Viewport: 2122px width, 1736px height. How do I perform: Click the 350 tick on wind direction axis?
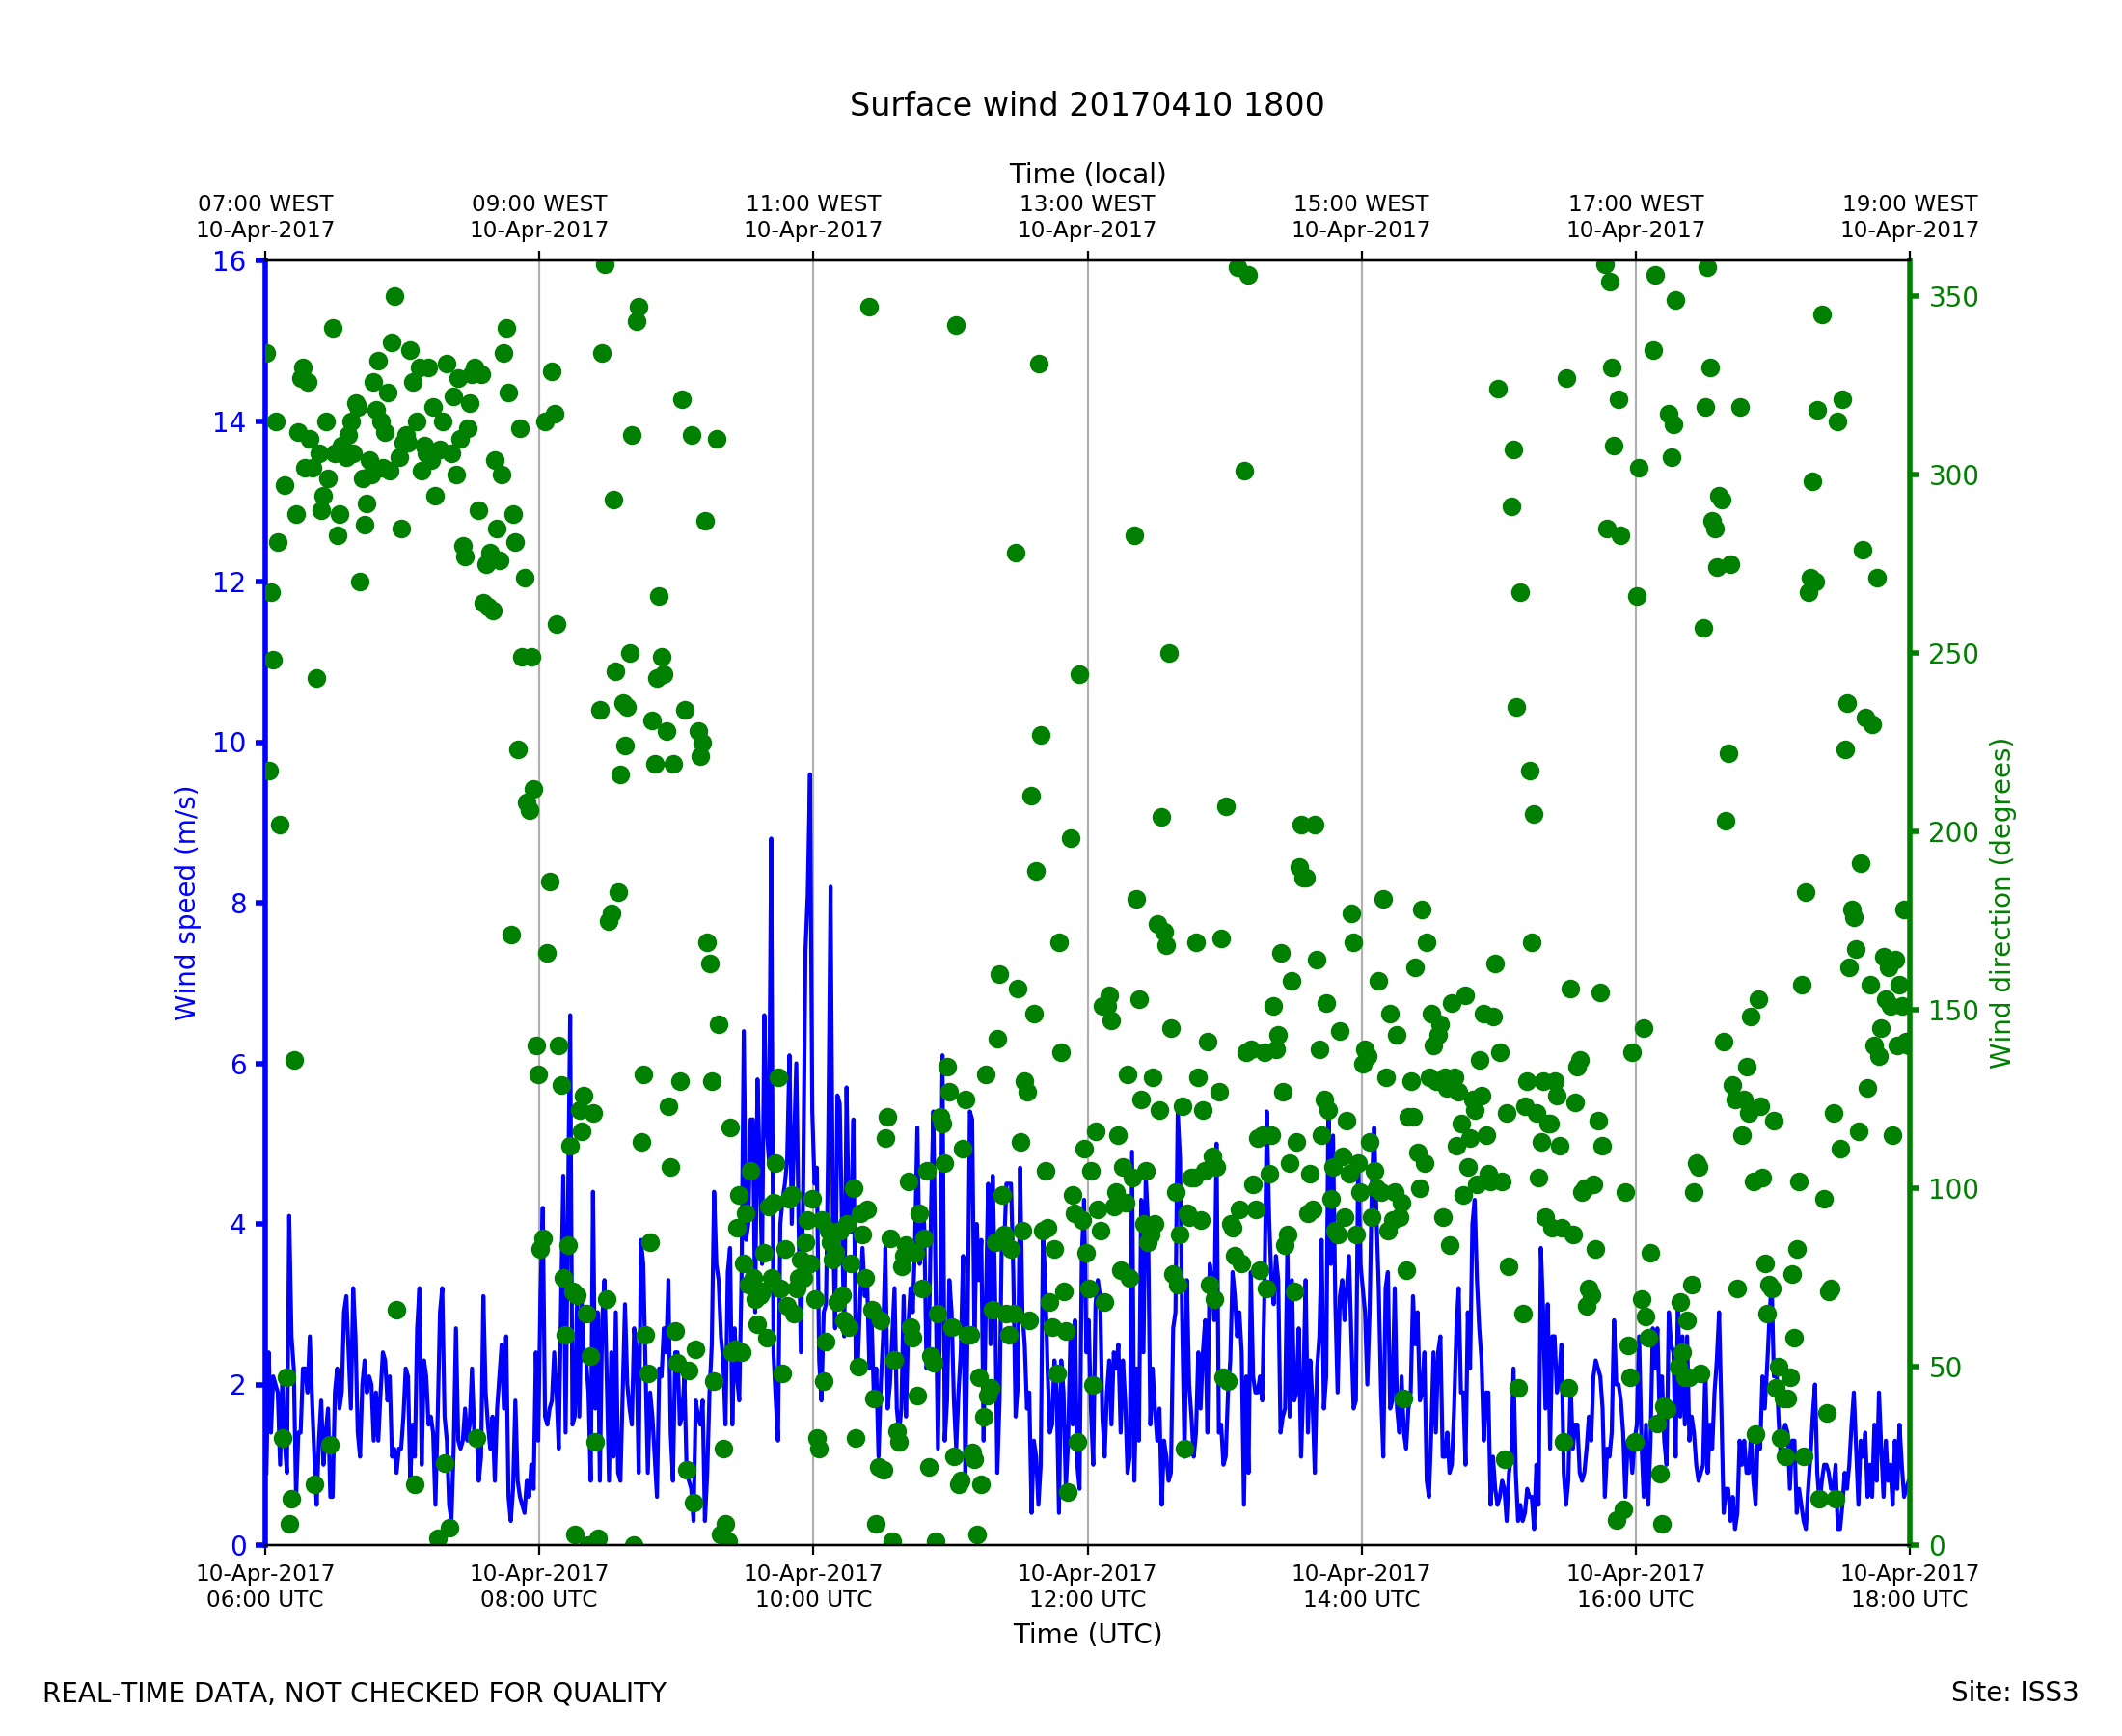point(1953,298)
